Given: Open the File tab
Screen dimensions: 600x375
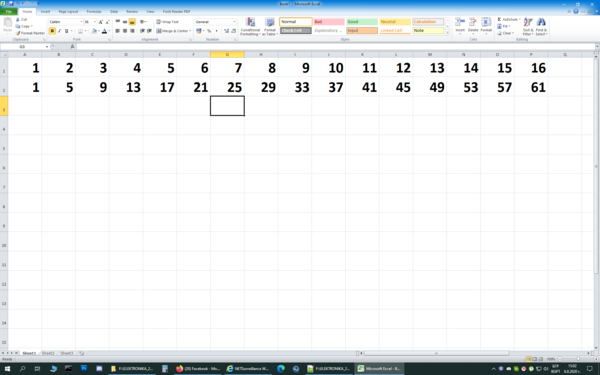Looking at the screenshot, I should click(8, 11).
